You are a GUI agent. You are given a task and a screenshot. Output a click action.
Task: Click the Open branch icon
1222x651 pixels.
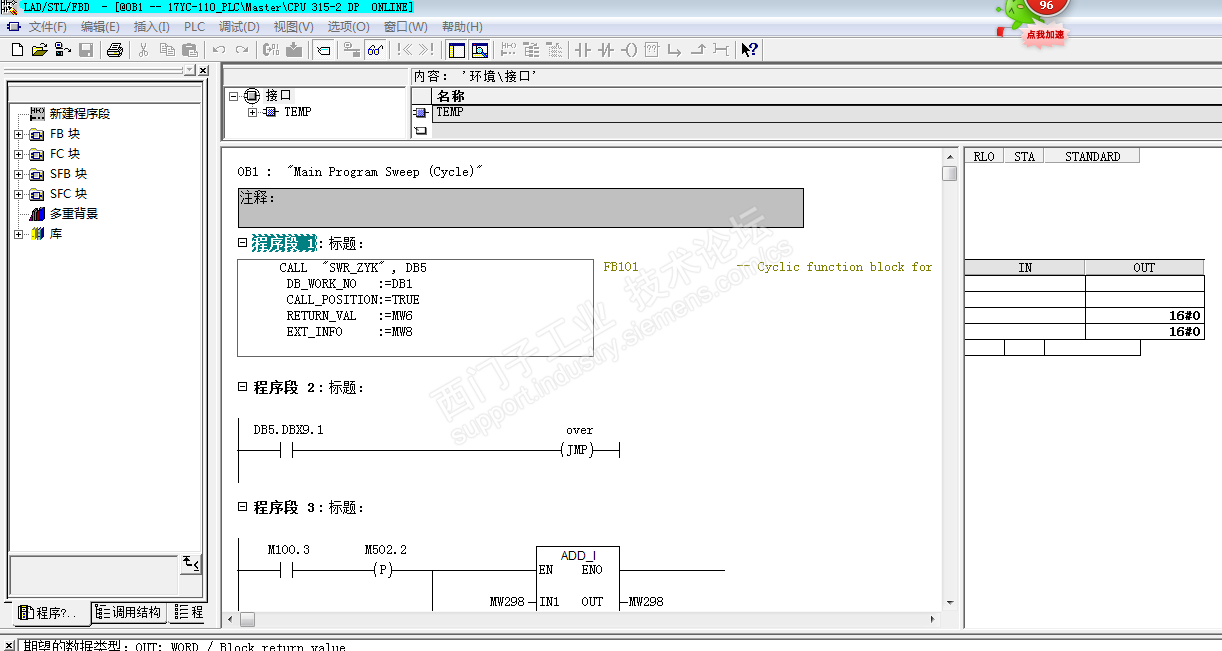674,50
